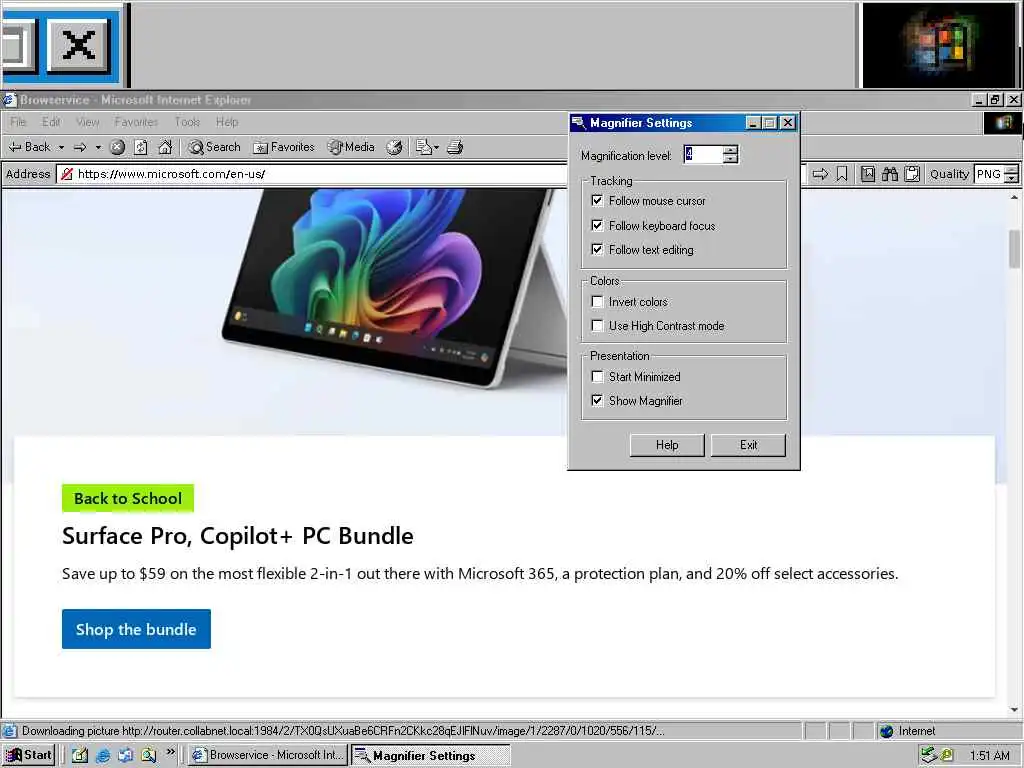This screenshot has width=1024, height=768.
Task: Click the page icon in the address field
Action: pos(67,174)
